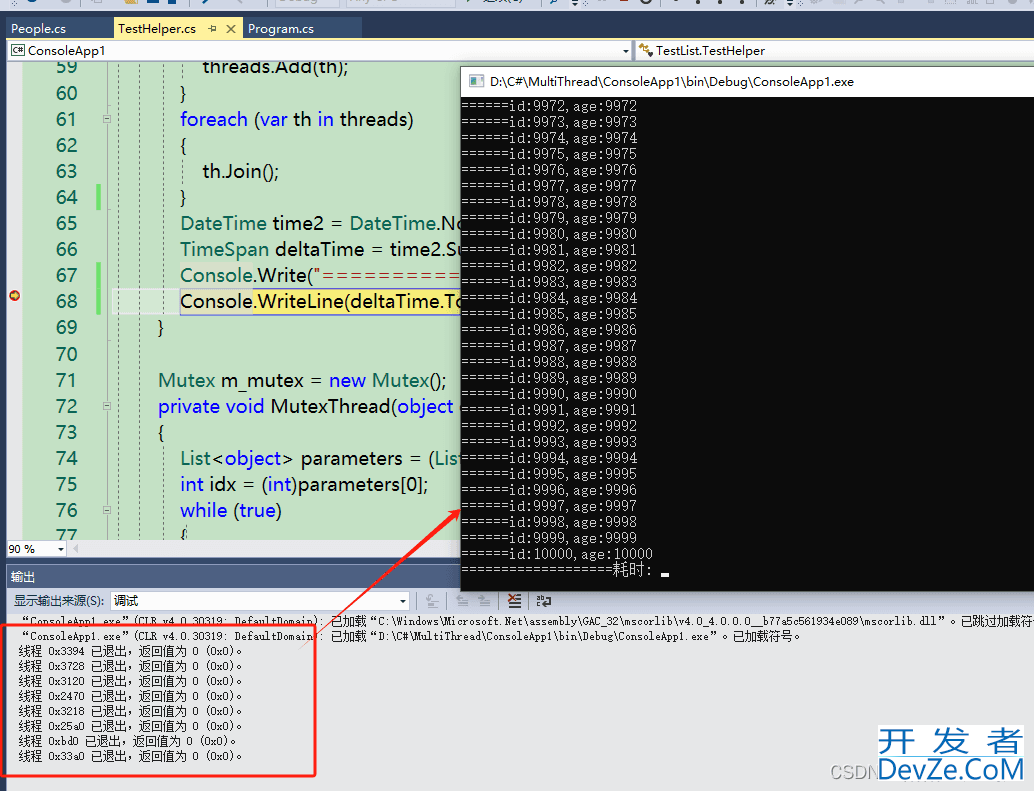Screen dimensions: 1034x791
Task: Click output line for thread 0x3218
Action: tap(131, 711)
